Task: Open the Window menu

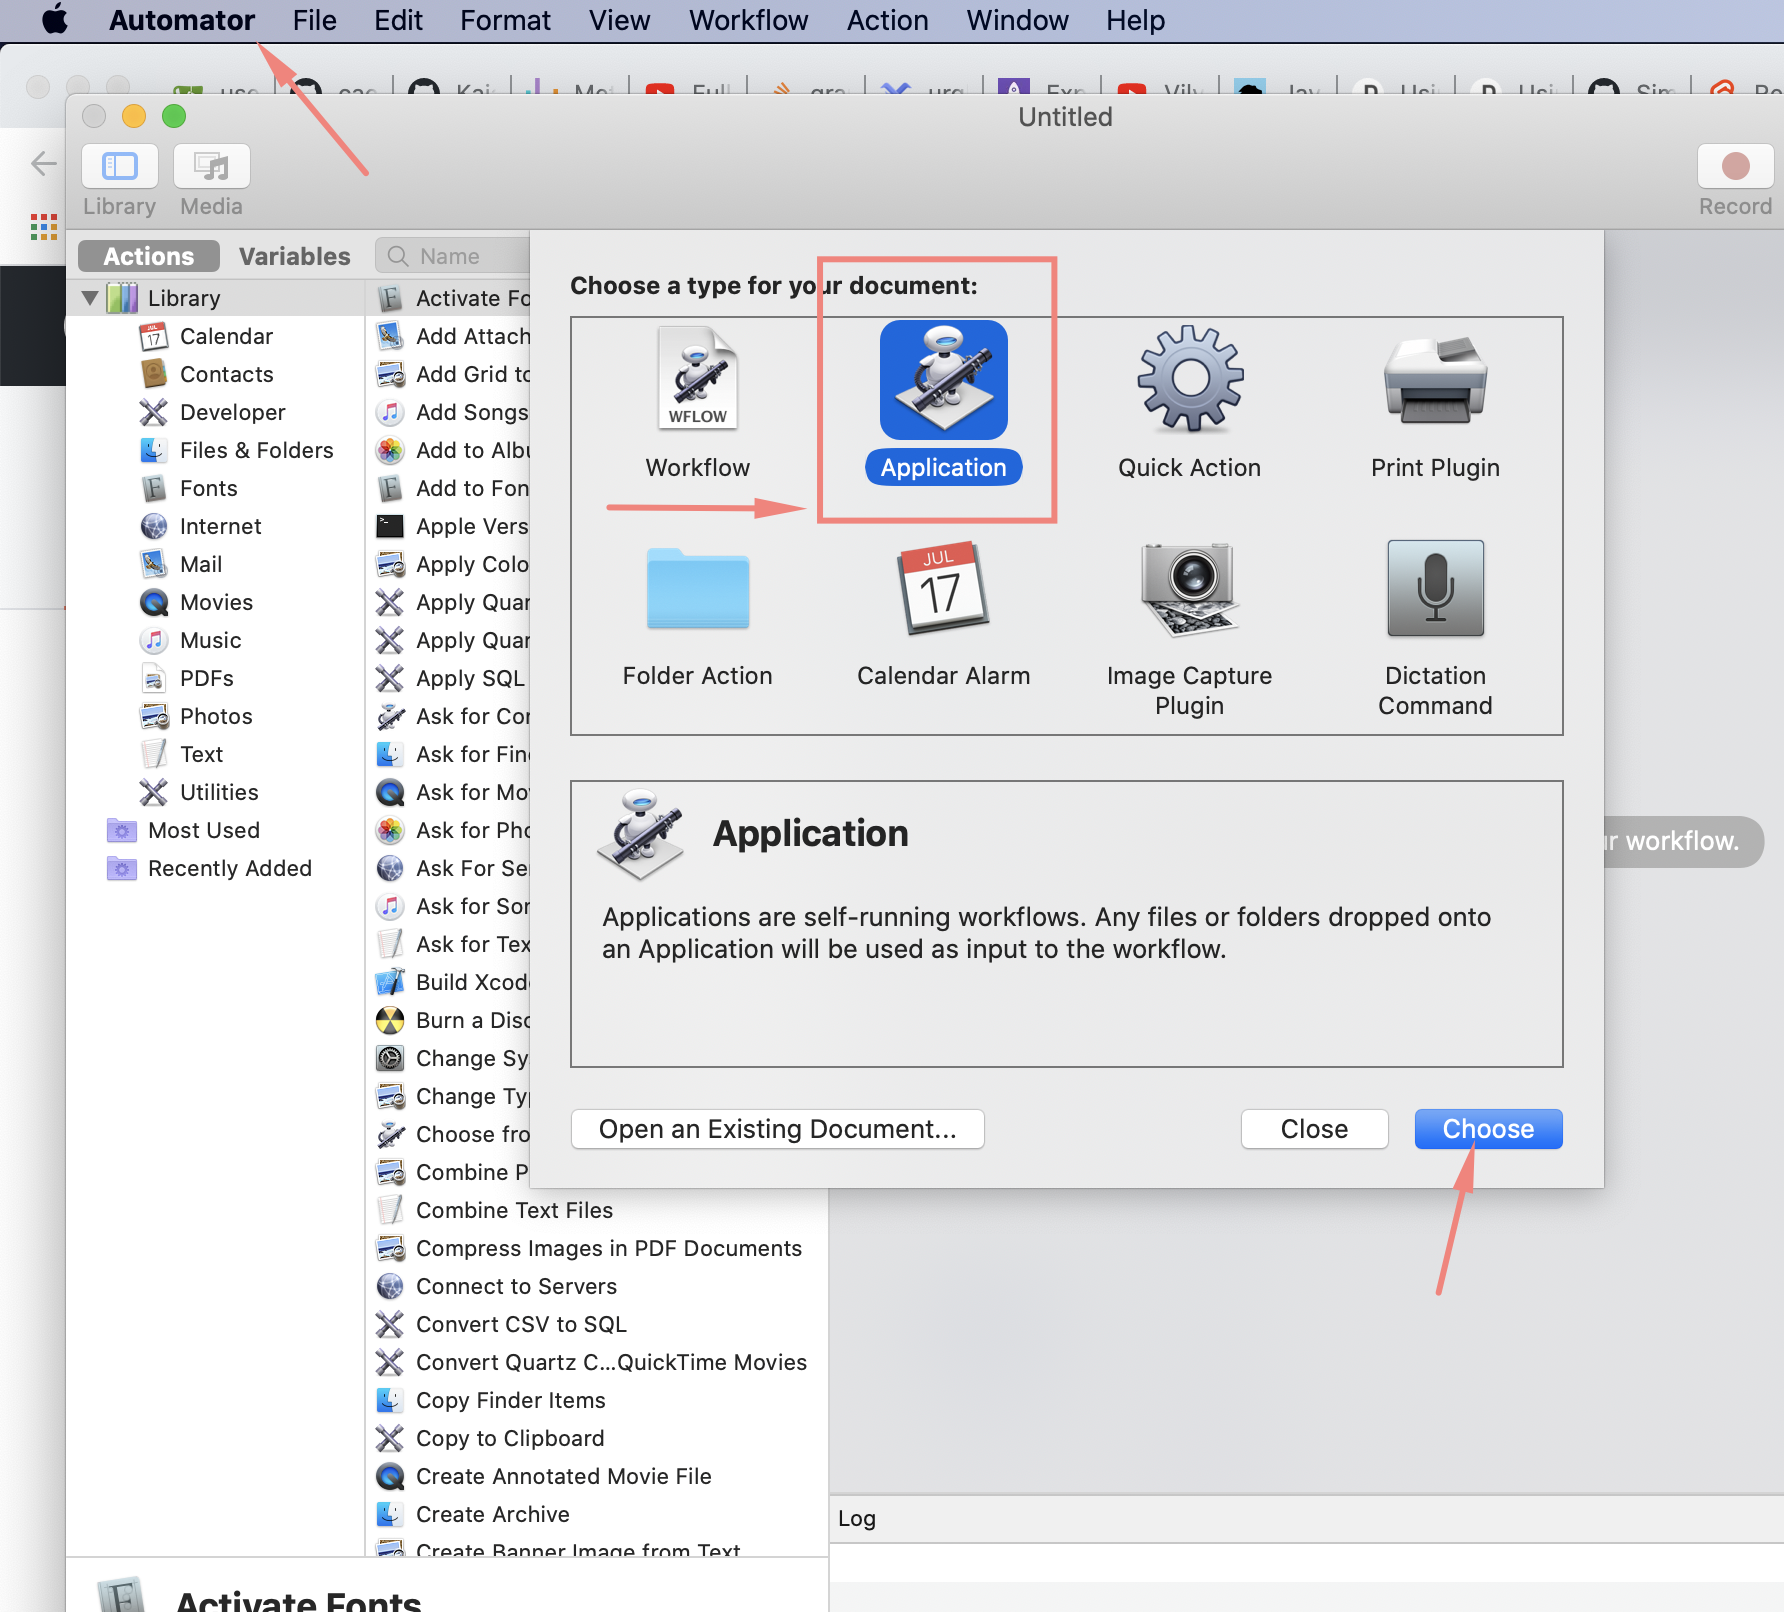Action: click(x=1017, y=20)
